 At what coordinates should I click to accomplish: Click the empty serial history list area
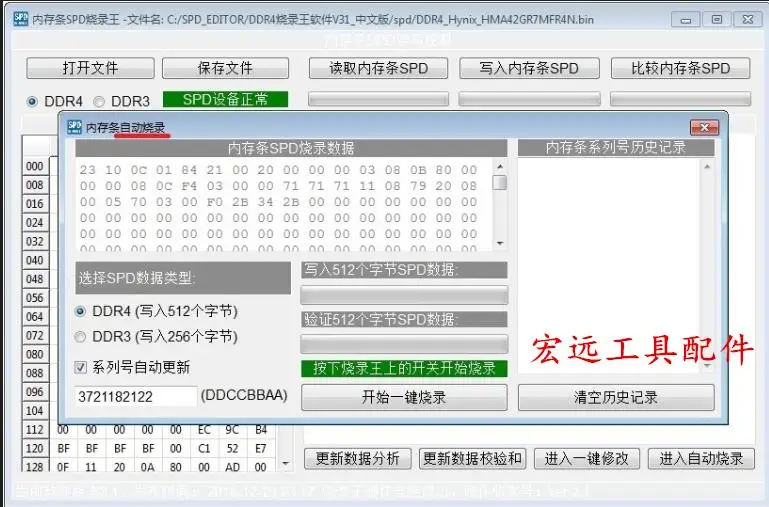click(609, 265)
